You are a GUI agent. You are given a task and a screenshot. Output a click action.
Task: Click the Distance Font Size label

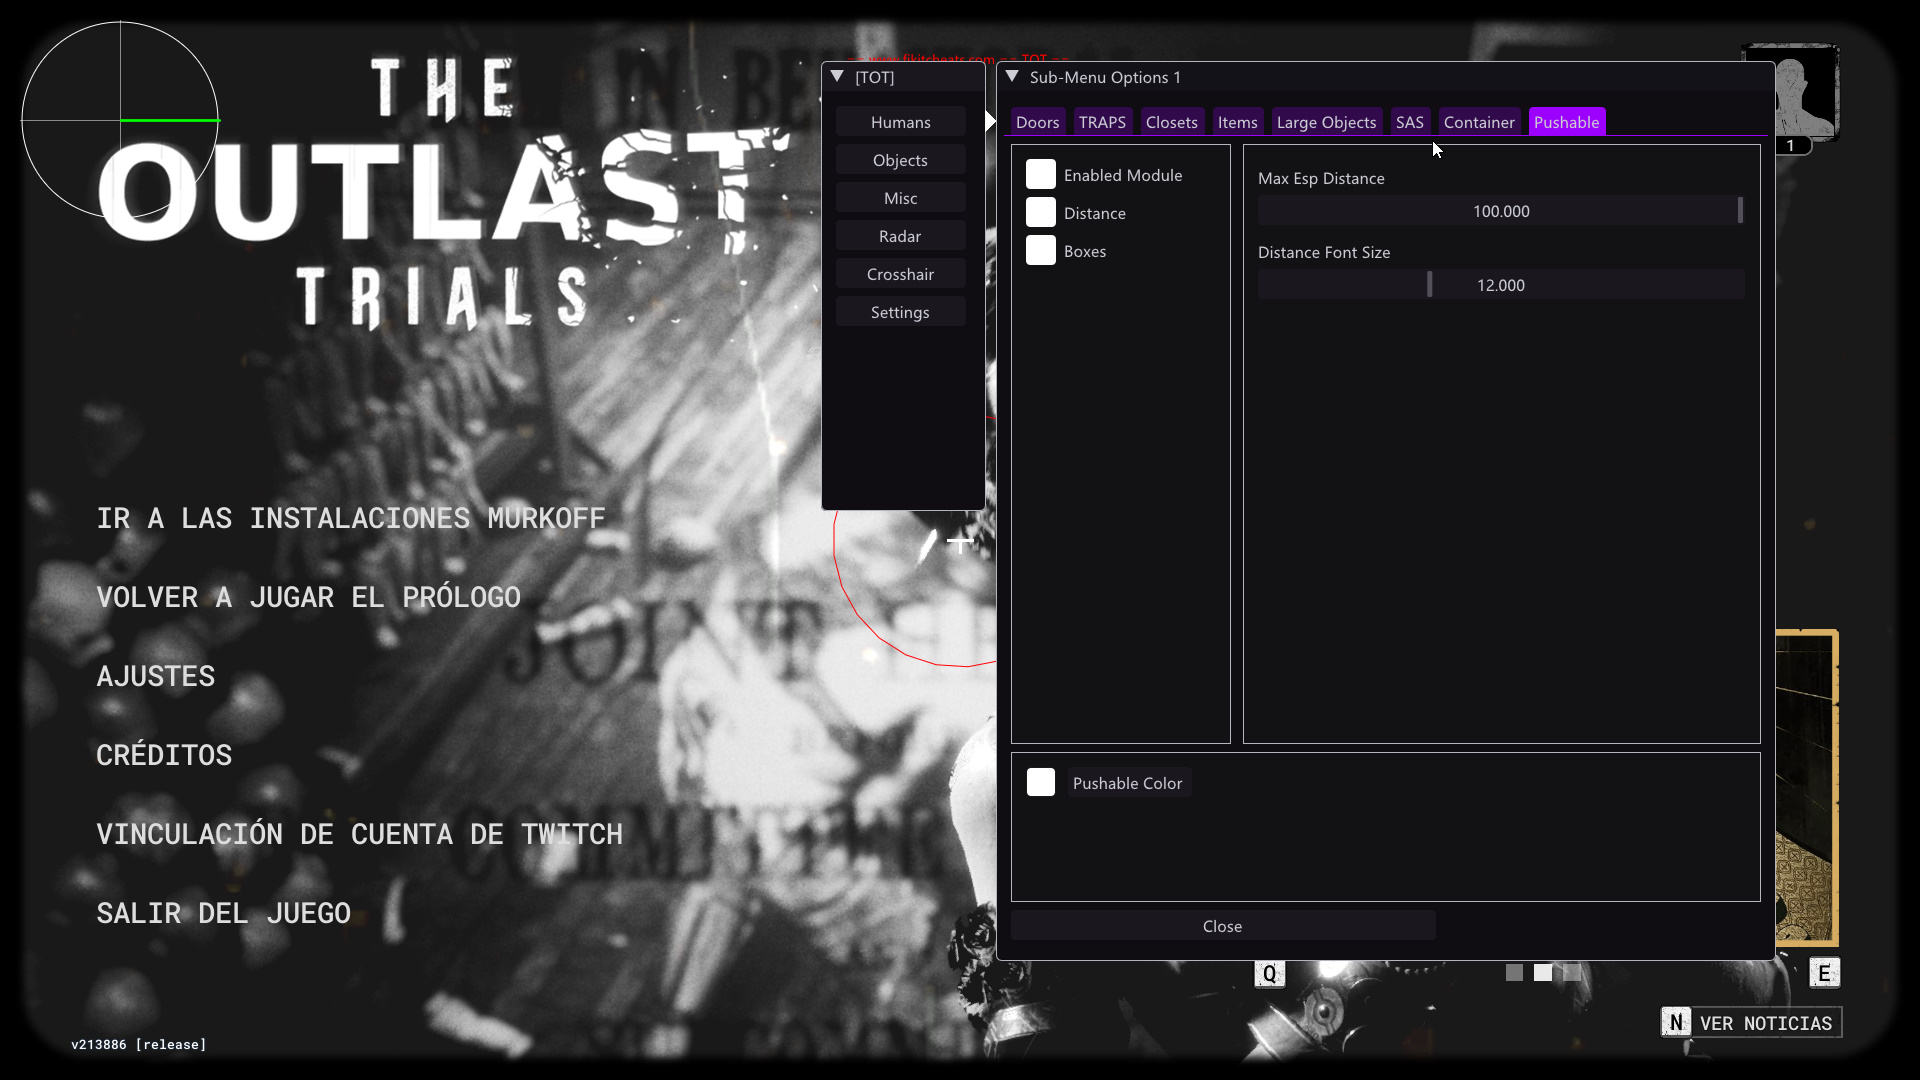(x=1324, y=252)
